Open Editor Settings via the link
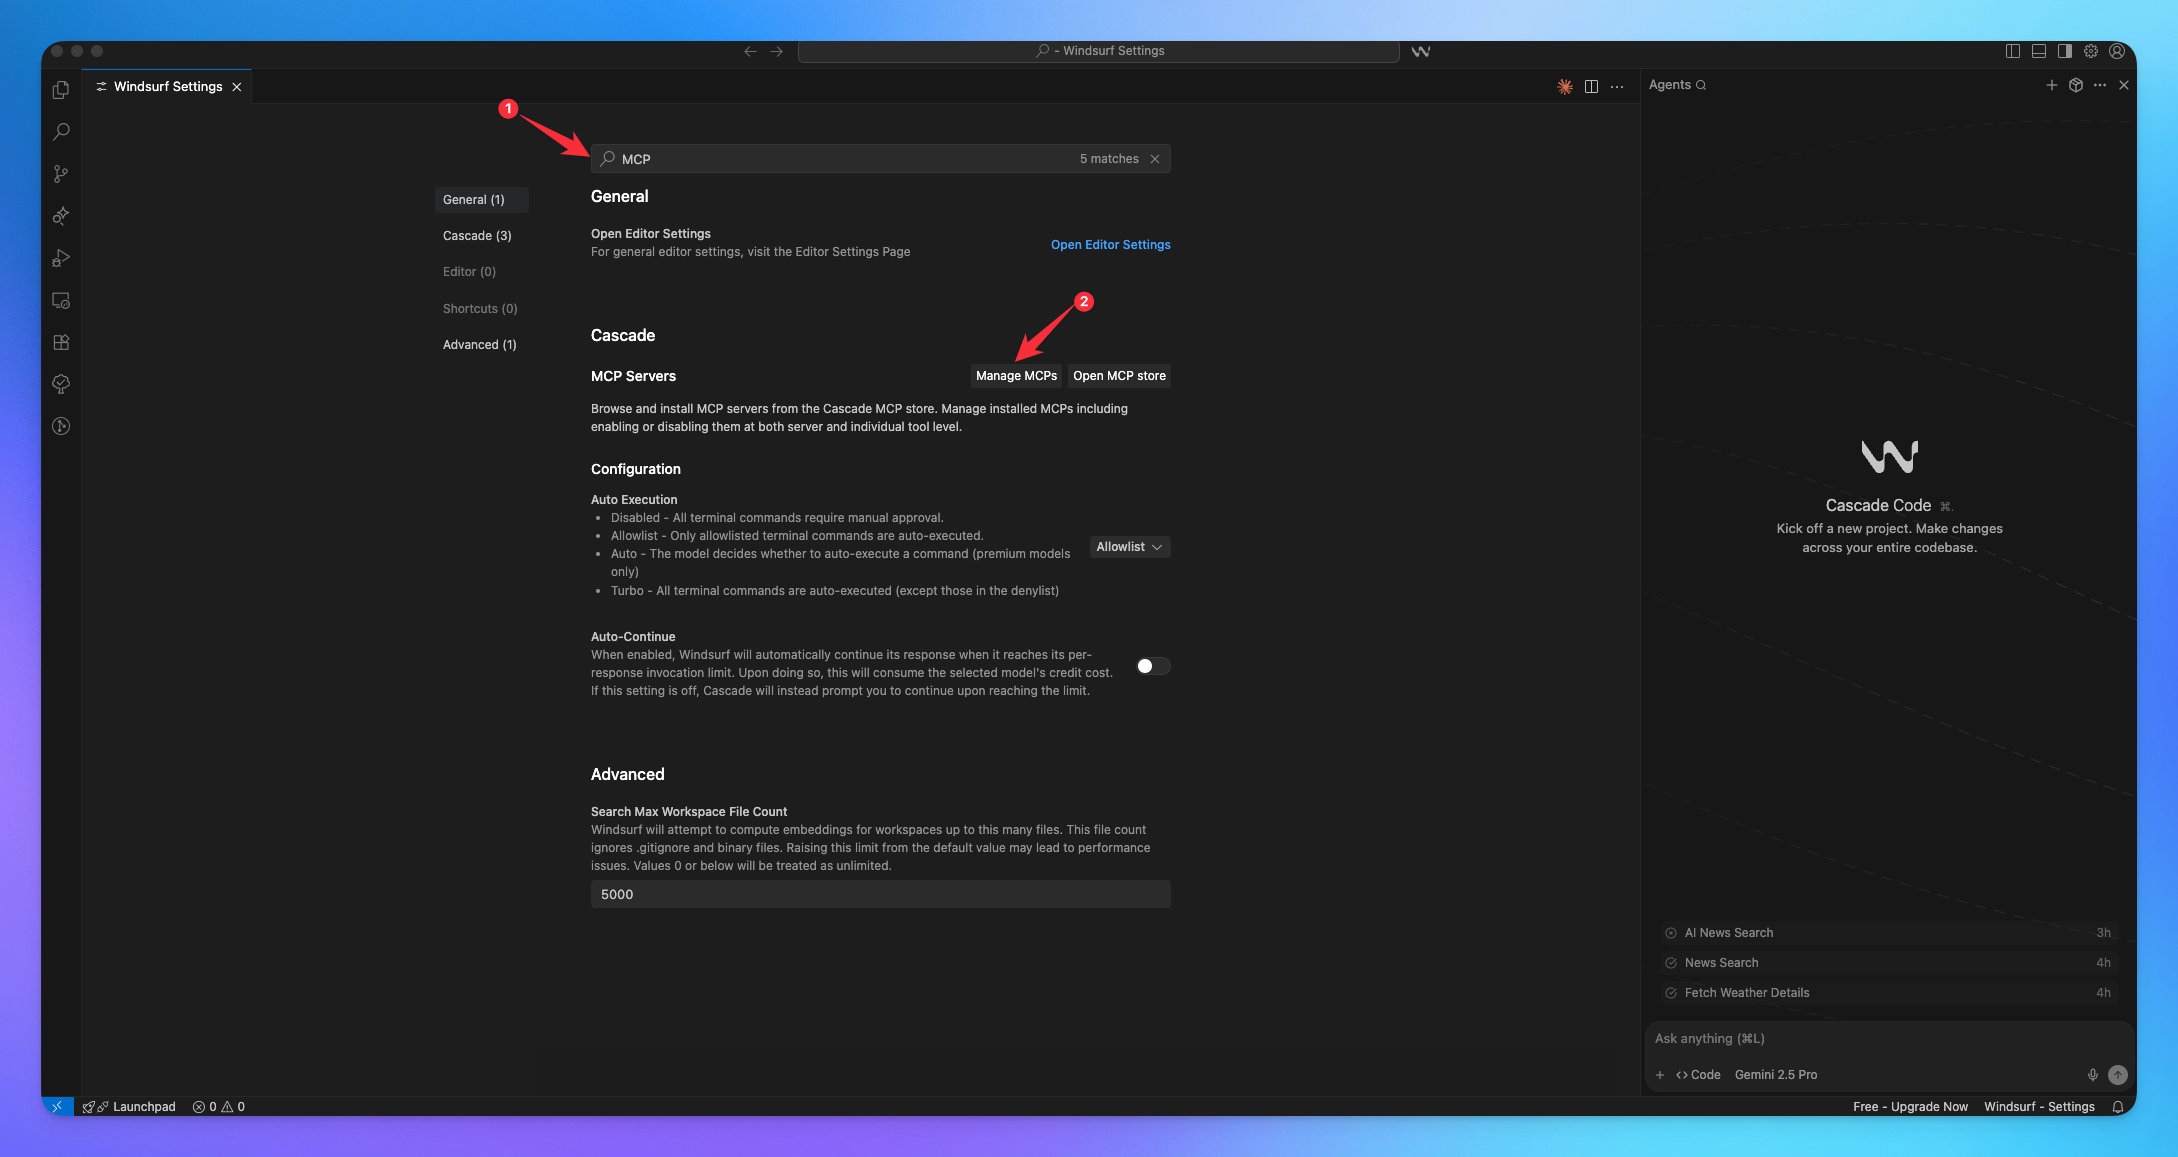Image resolution: width=2178 pixels, height=1157 pixels. [x=1110, y=244]
